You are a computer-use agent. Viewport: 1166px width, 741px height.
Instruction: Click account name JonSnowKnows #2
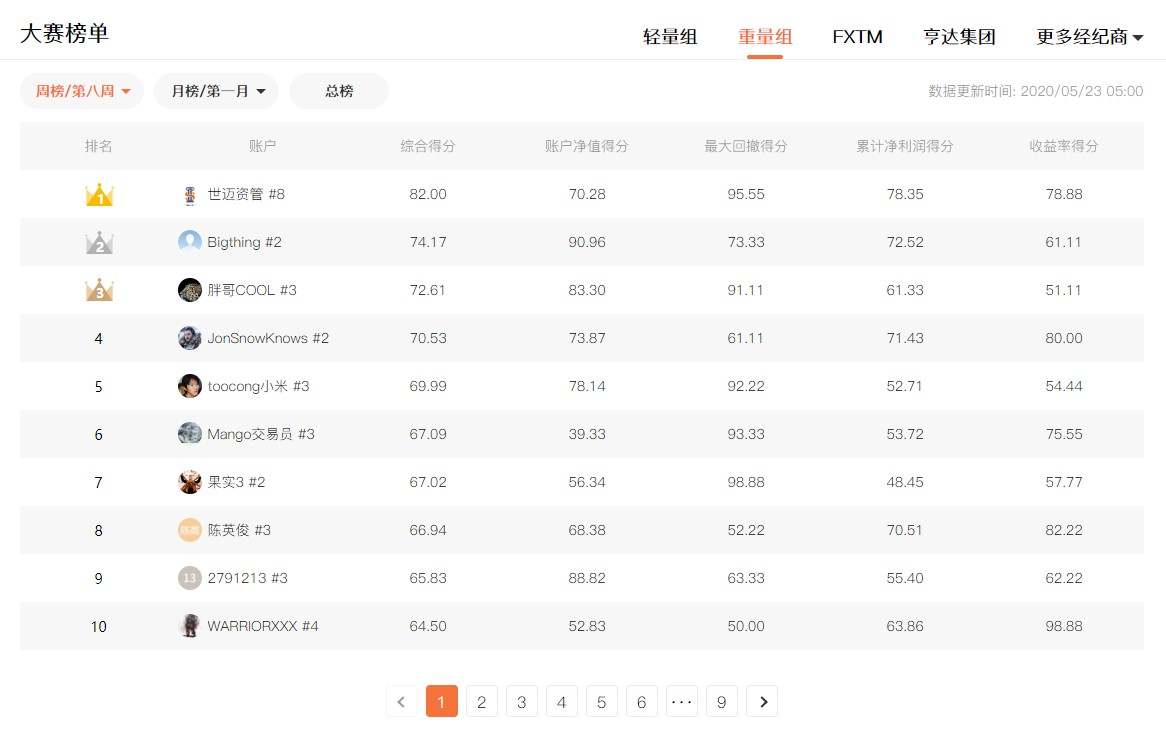tap(268, 338)
